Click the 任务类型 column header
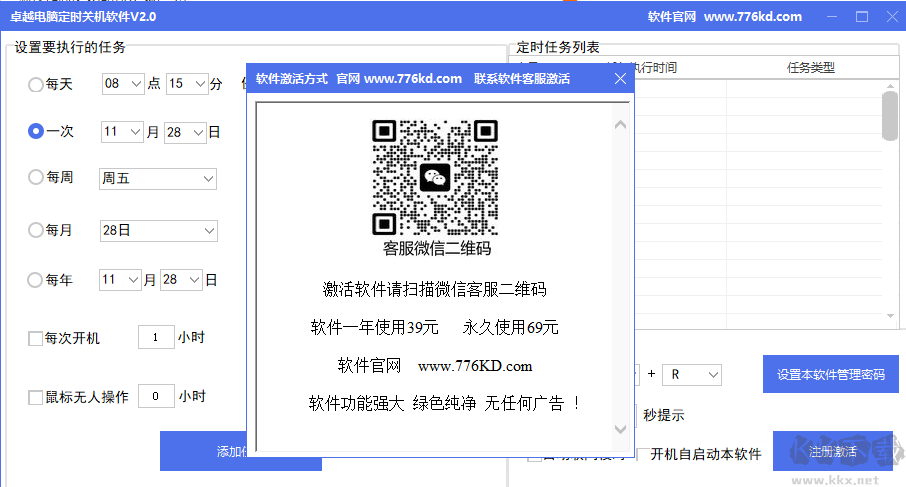Image resolution: width=906 pixels, height=487 pixels. click(x=811, y=68)
